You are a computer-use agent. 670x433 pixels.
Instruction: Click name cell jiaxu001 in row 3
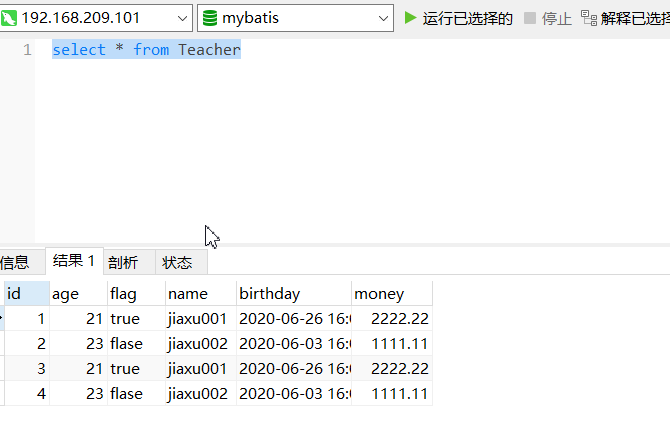pos(201,368)
